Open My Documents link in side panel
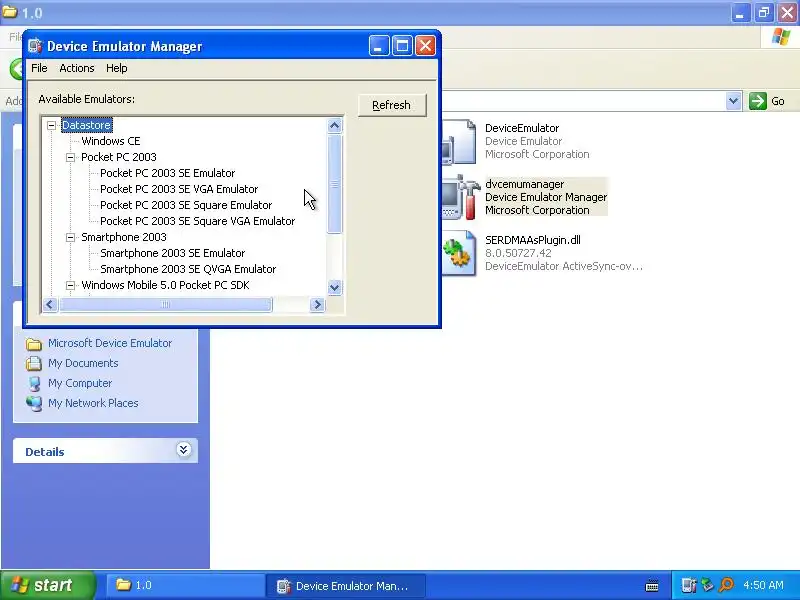This screenshot has height=600, width=800. pyautogui.click(x=83, y=363)
